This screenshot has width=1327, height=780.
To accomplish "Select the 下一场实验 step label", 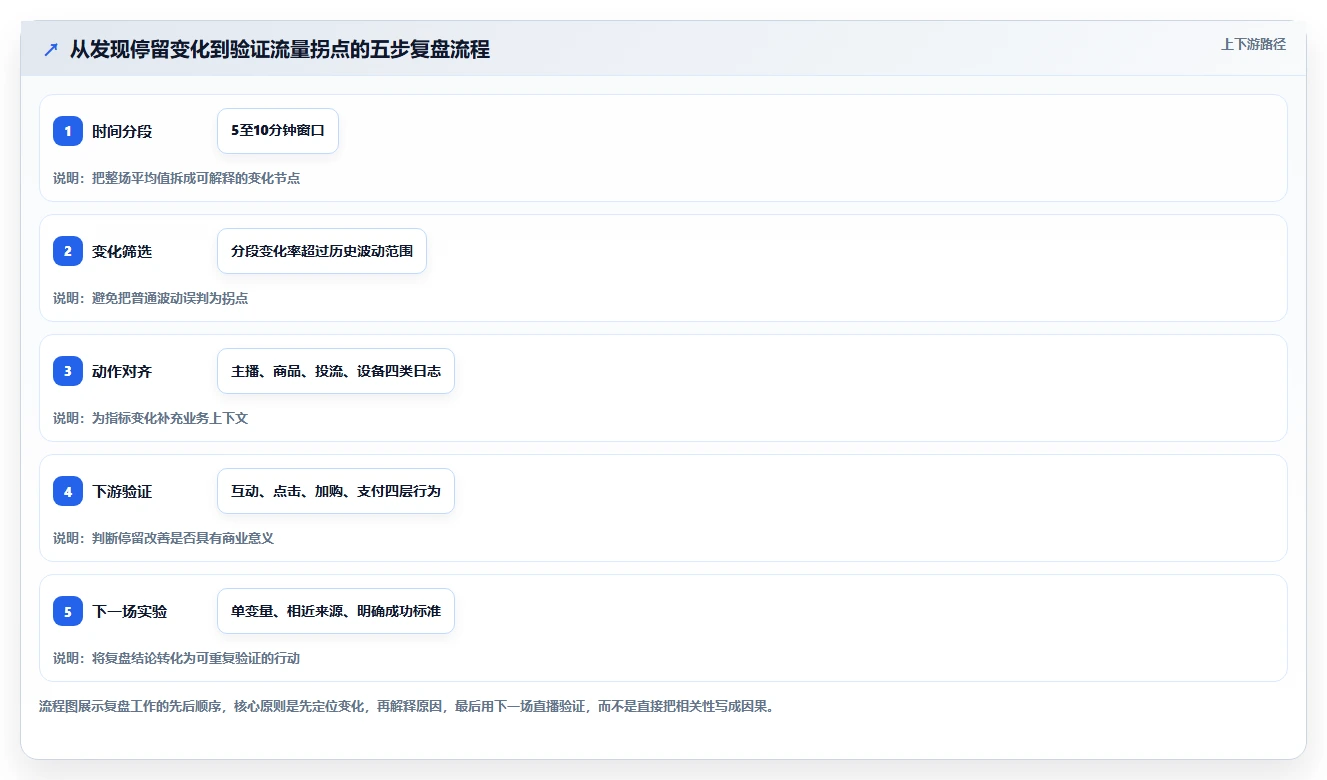I will coord(130,611).
